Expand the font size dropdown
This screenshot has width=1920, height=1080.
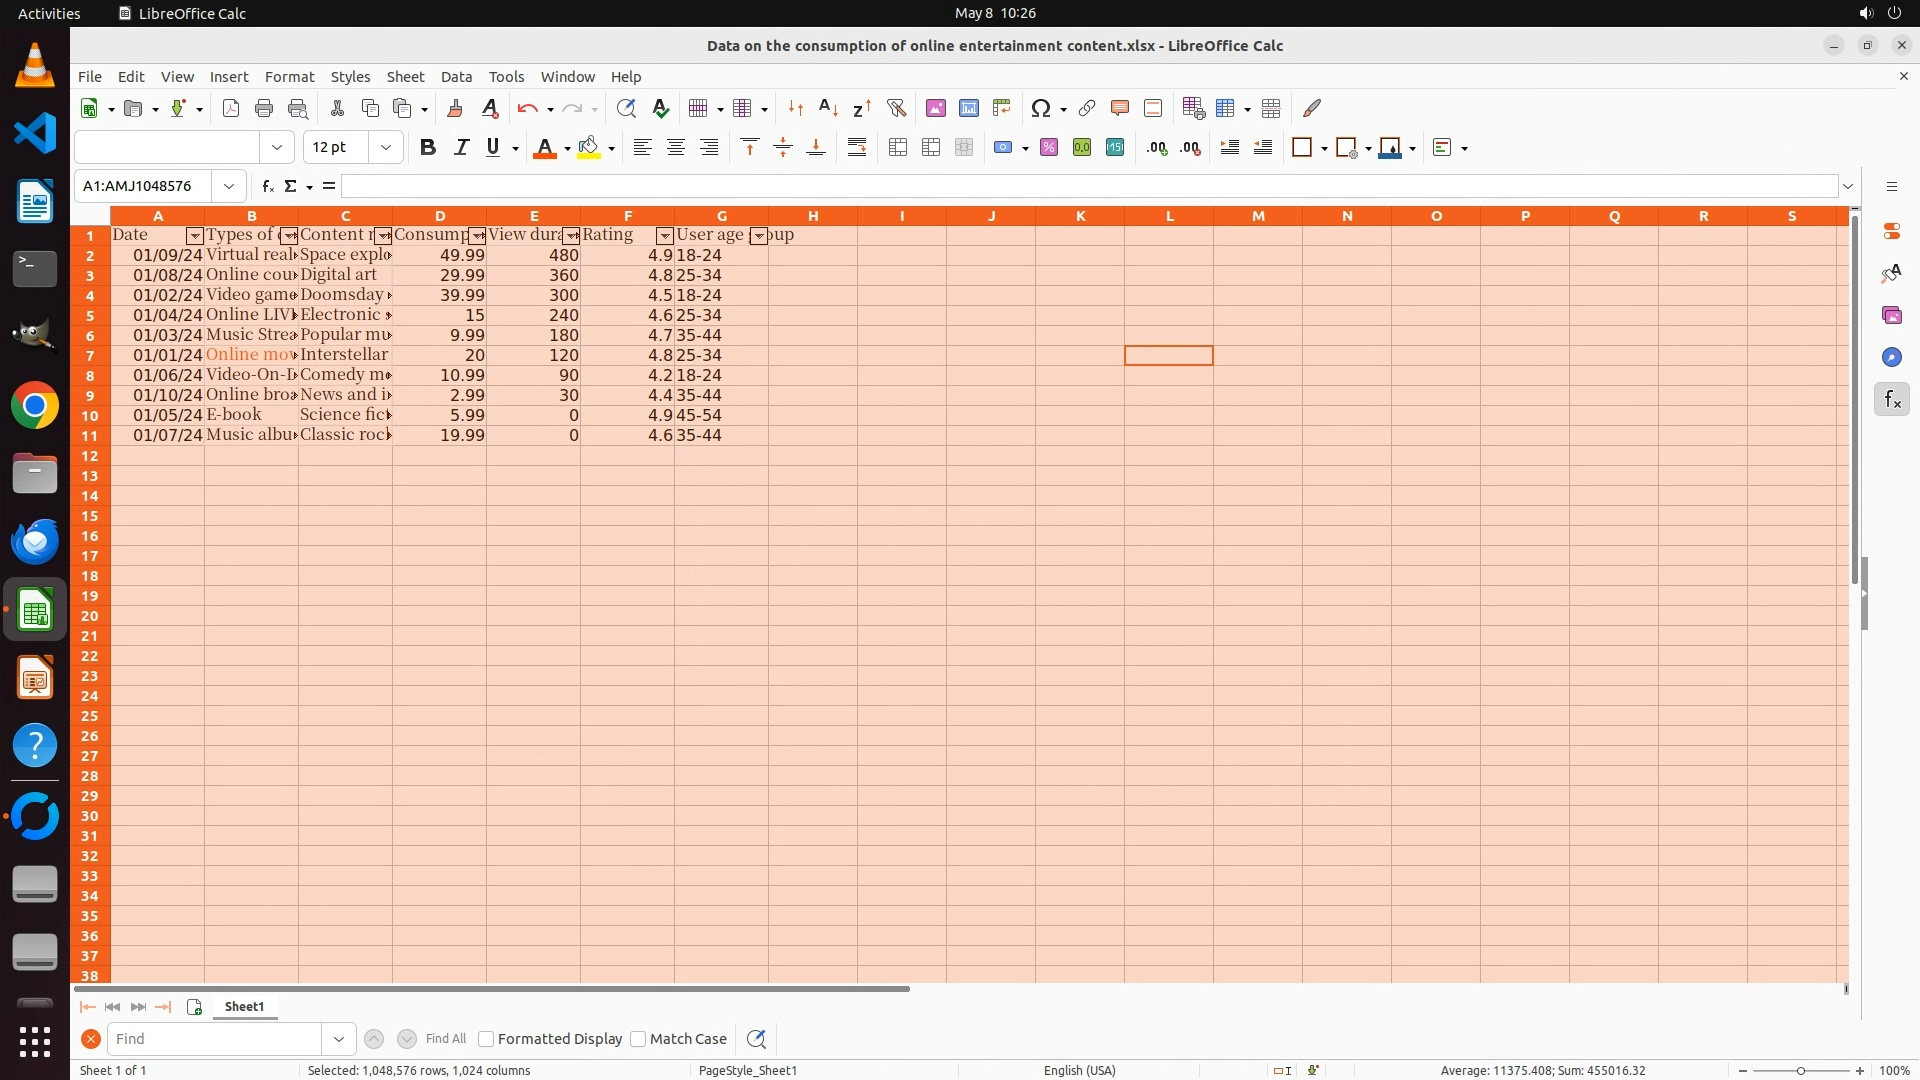[385, 148]
